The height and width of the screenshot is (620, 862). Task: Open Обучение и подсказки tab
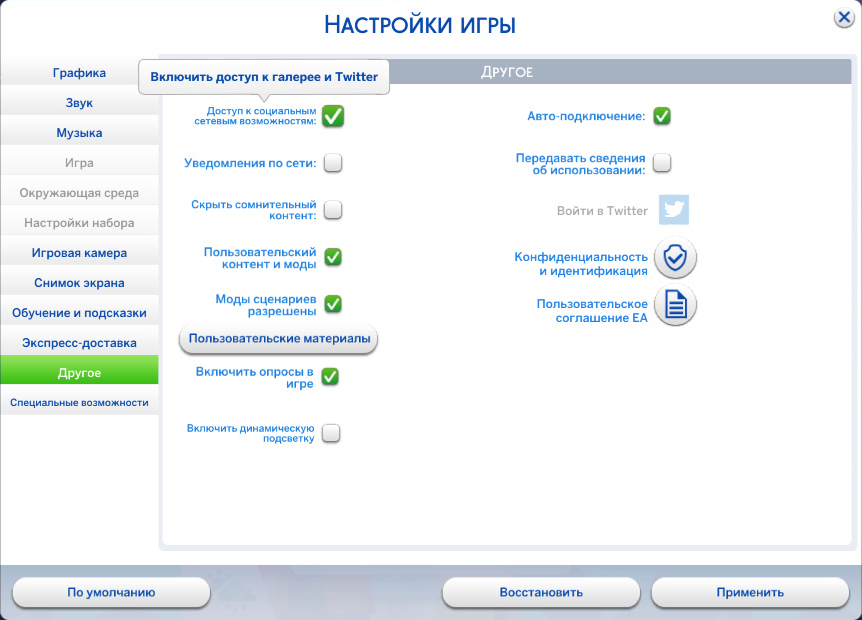coord(79,313)
